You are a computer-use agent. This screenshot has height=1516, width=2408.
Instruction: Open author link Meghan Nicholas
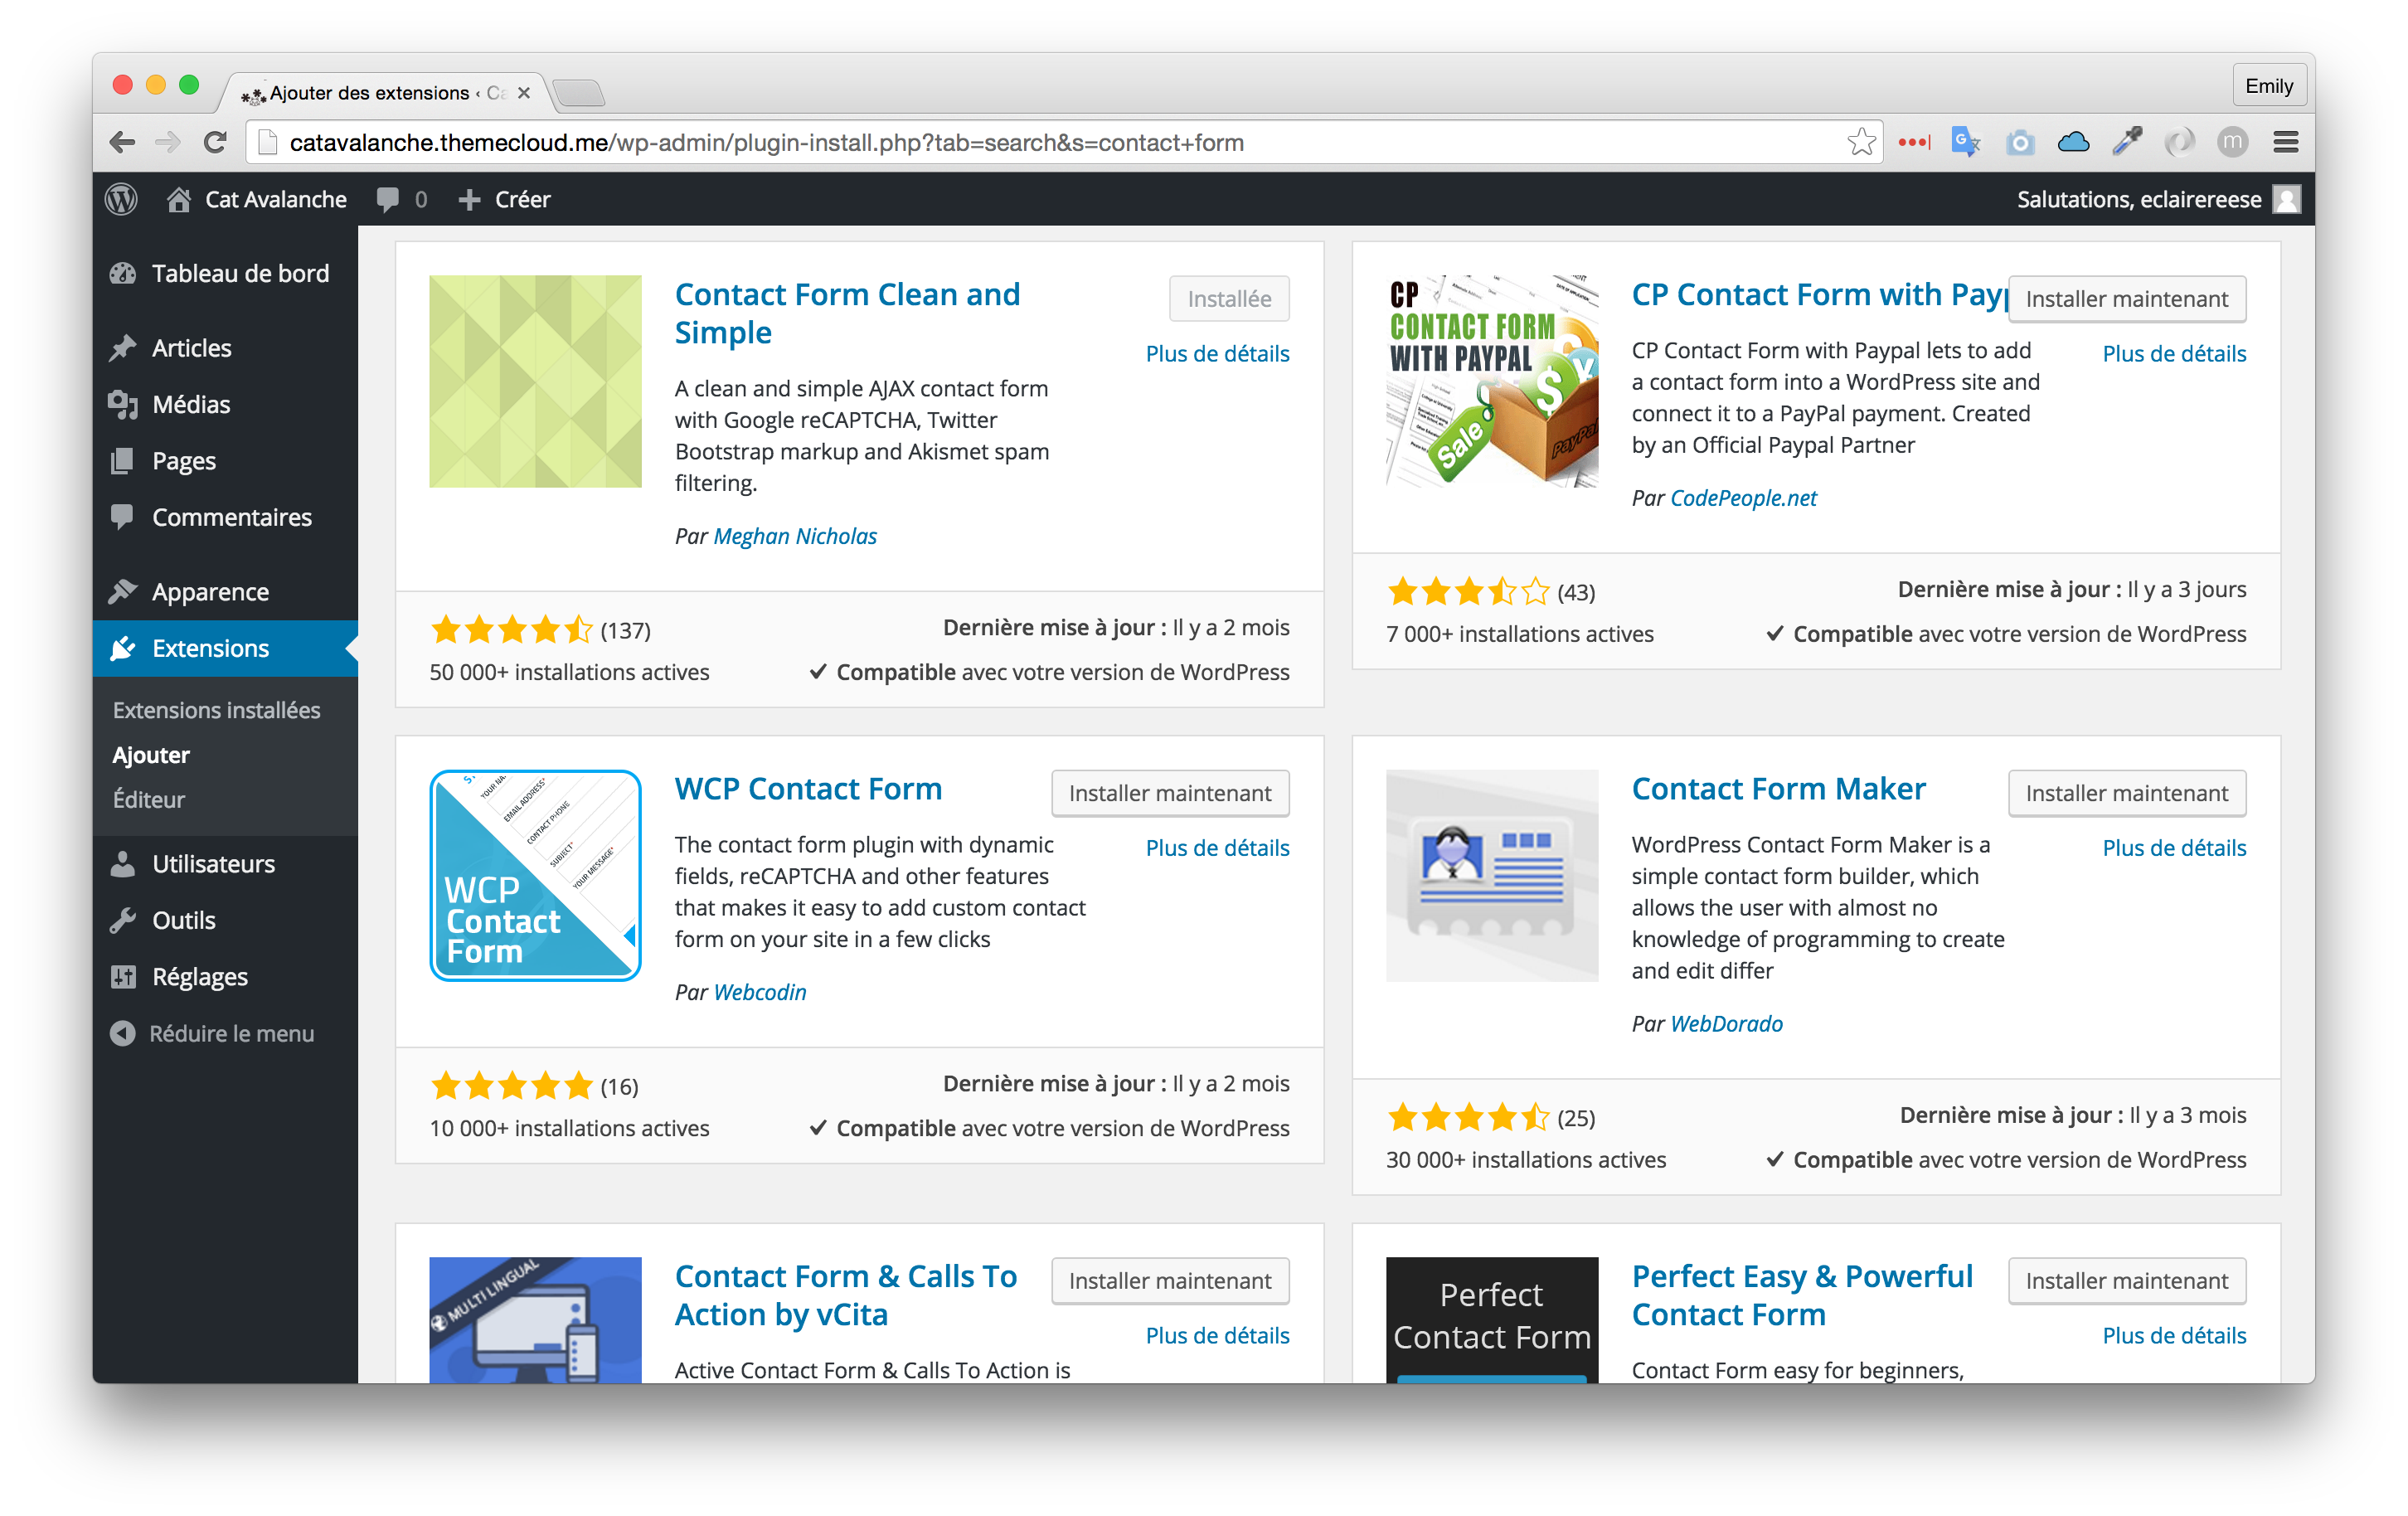[795, 536]
